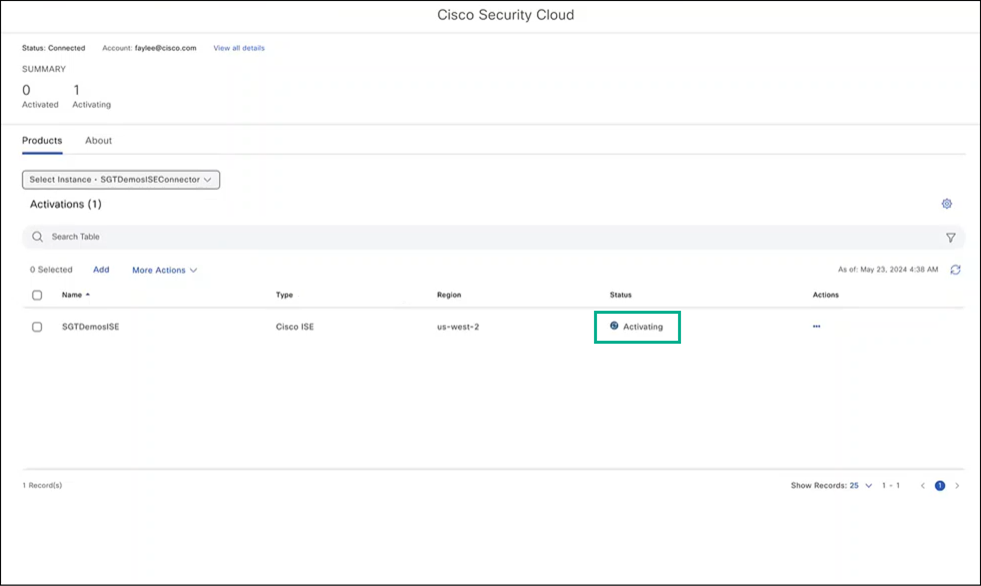Open table settings gear icon

coord(947,204)
